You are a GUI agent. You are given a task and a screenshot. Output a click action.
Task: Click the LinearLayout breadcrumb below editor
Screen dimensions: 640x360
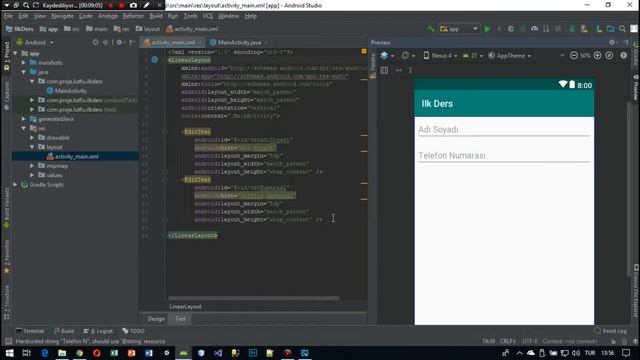click(x=185, y=307)
